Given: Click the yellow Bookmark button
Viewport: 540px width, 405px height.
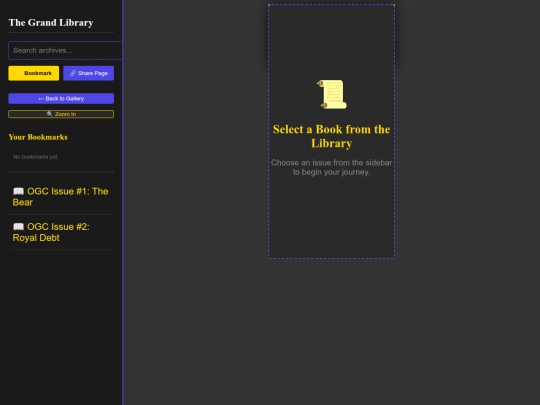Looking at the screenshot, I should click(34, 73).
